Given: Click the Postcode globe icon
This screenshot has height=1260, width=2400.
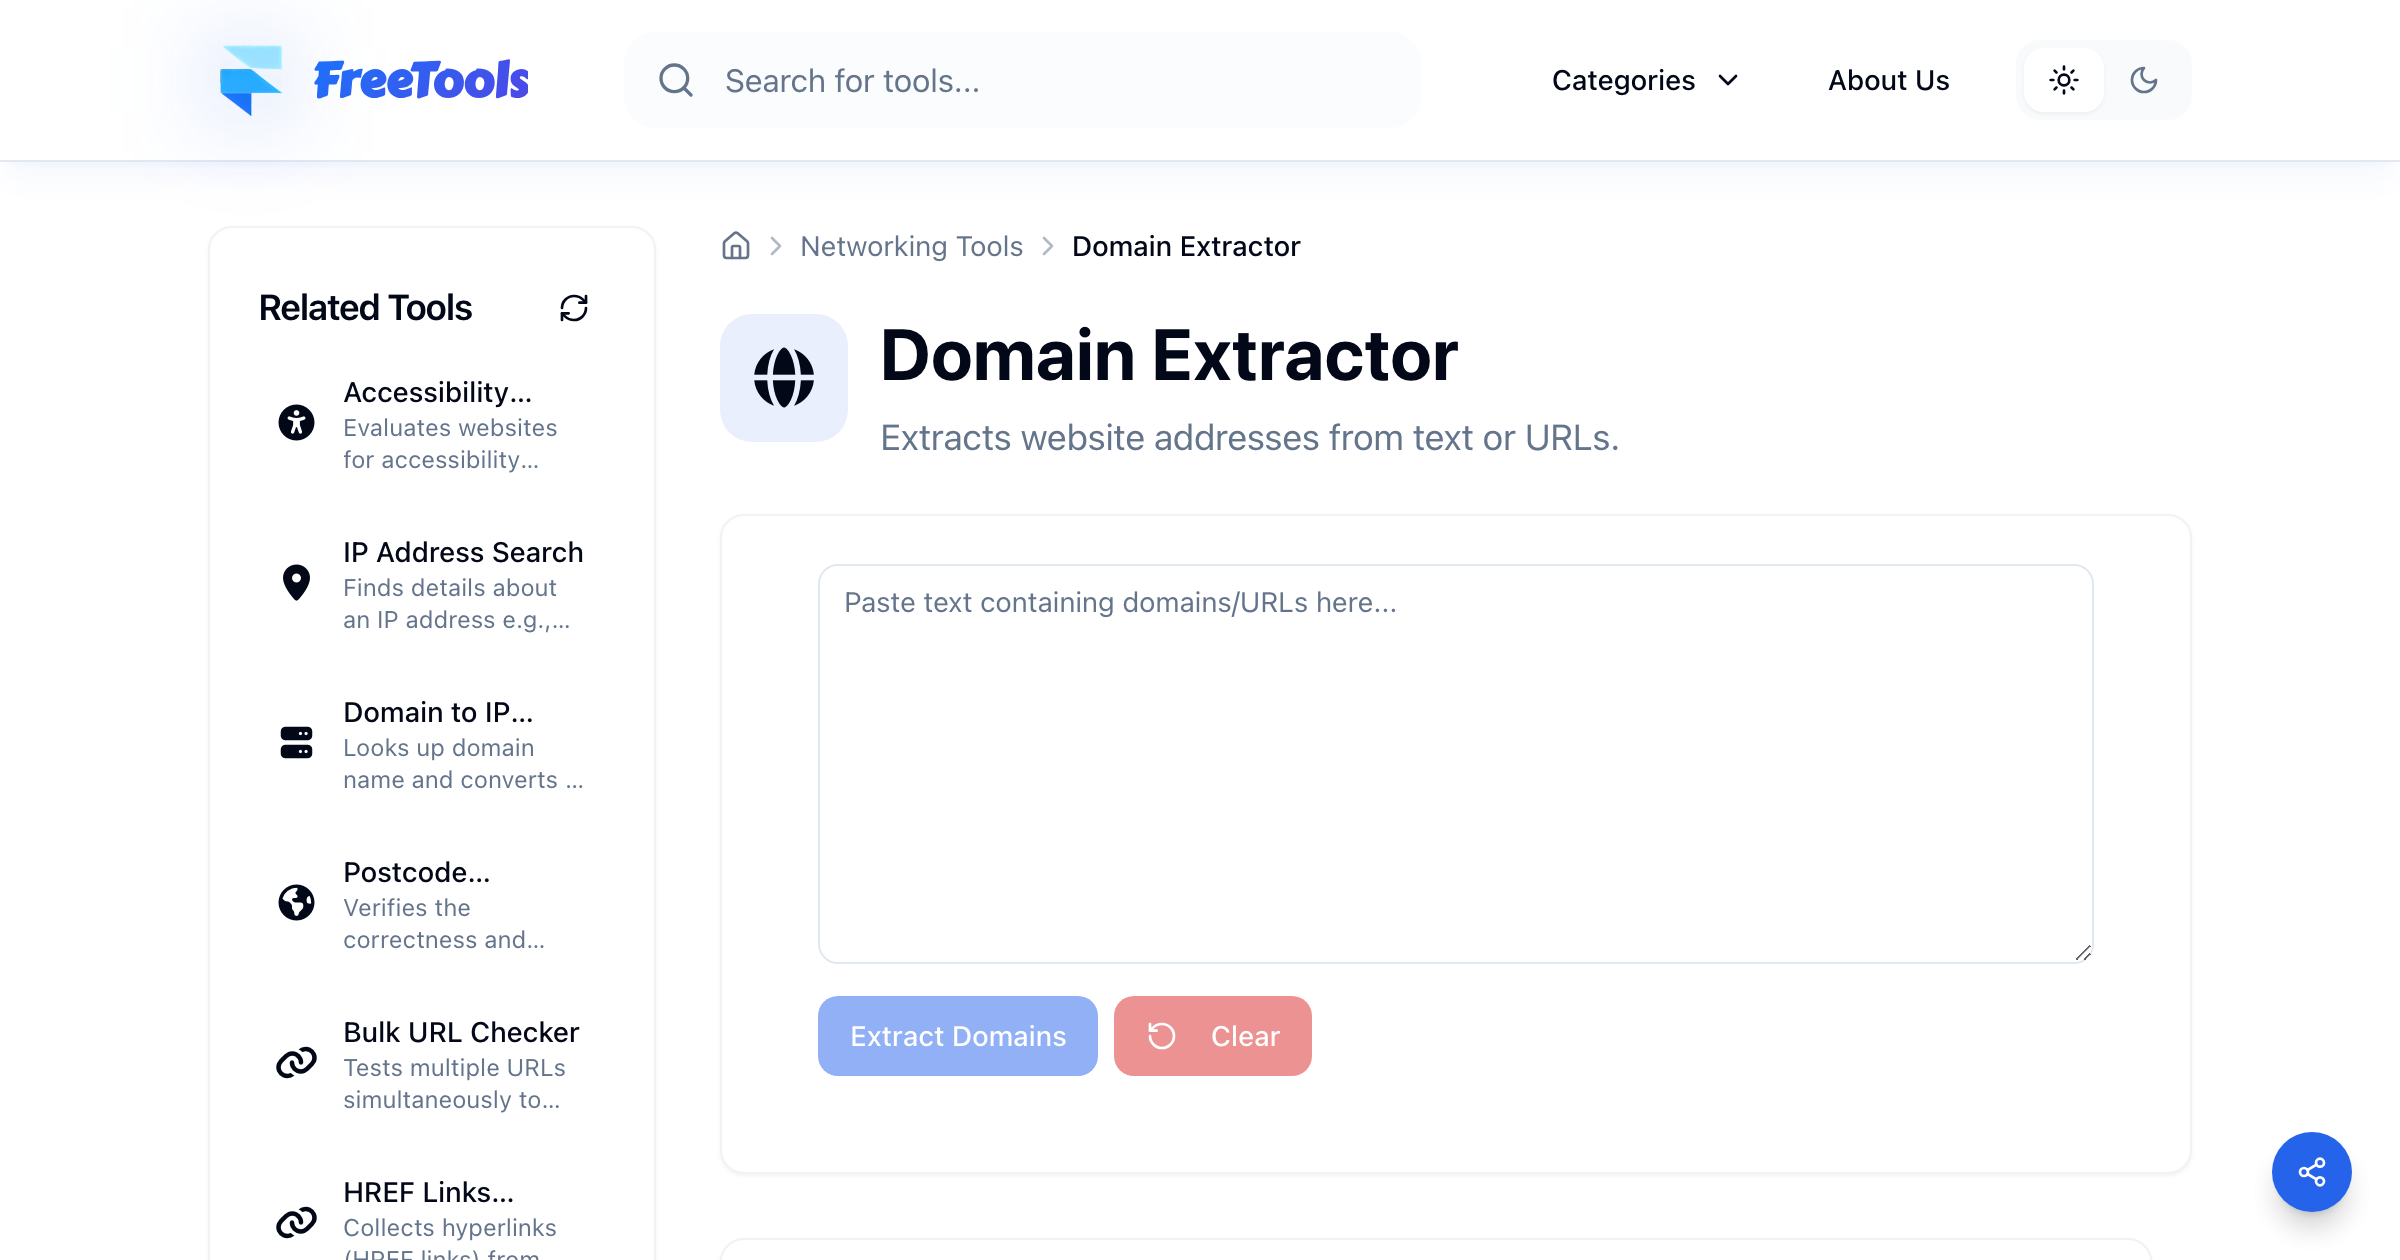Looking at the screenshot, I should tap(296, 902).
